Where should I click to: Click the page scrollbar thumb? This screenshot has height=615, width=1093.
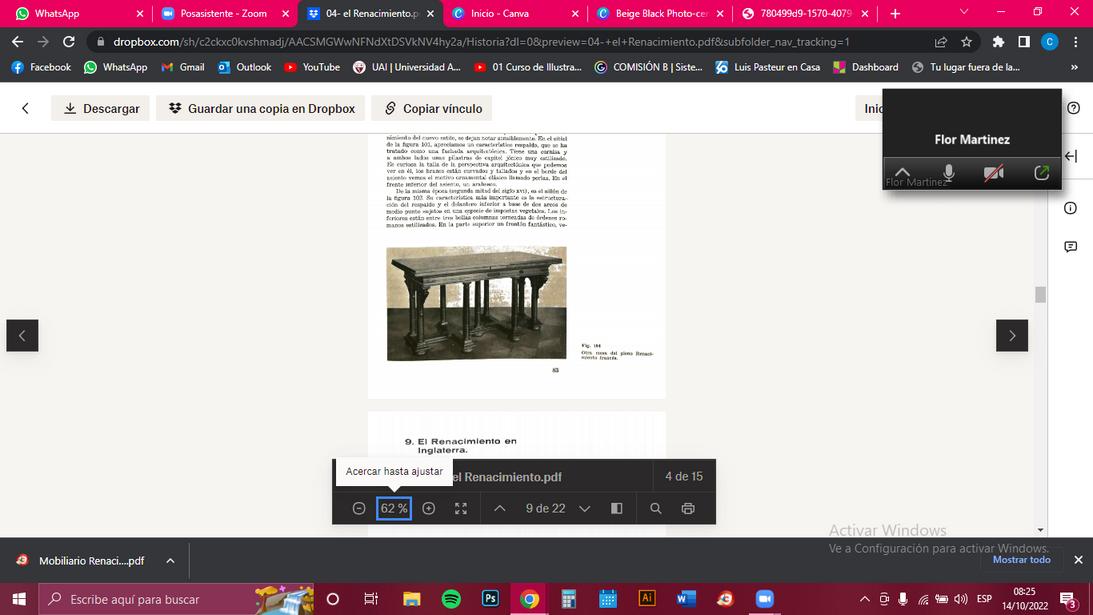point(1040,295)
